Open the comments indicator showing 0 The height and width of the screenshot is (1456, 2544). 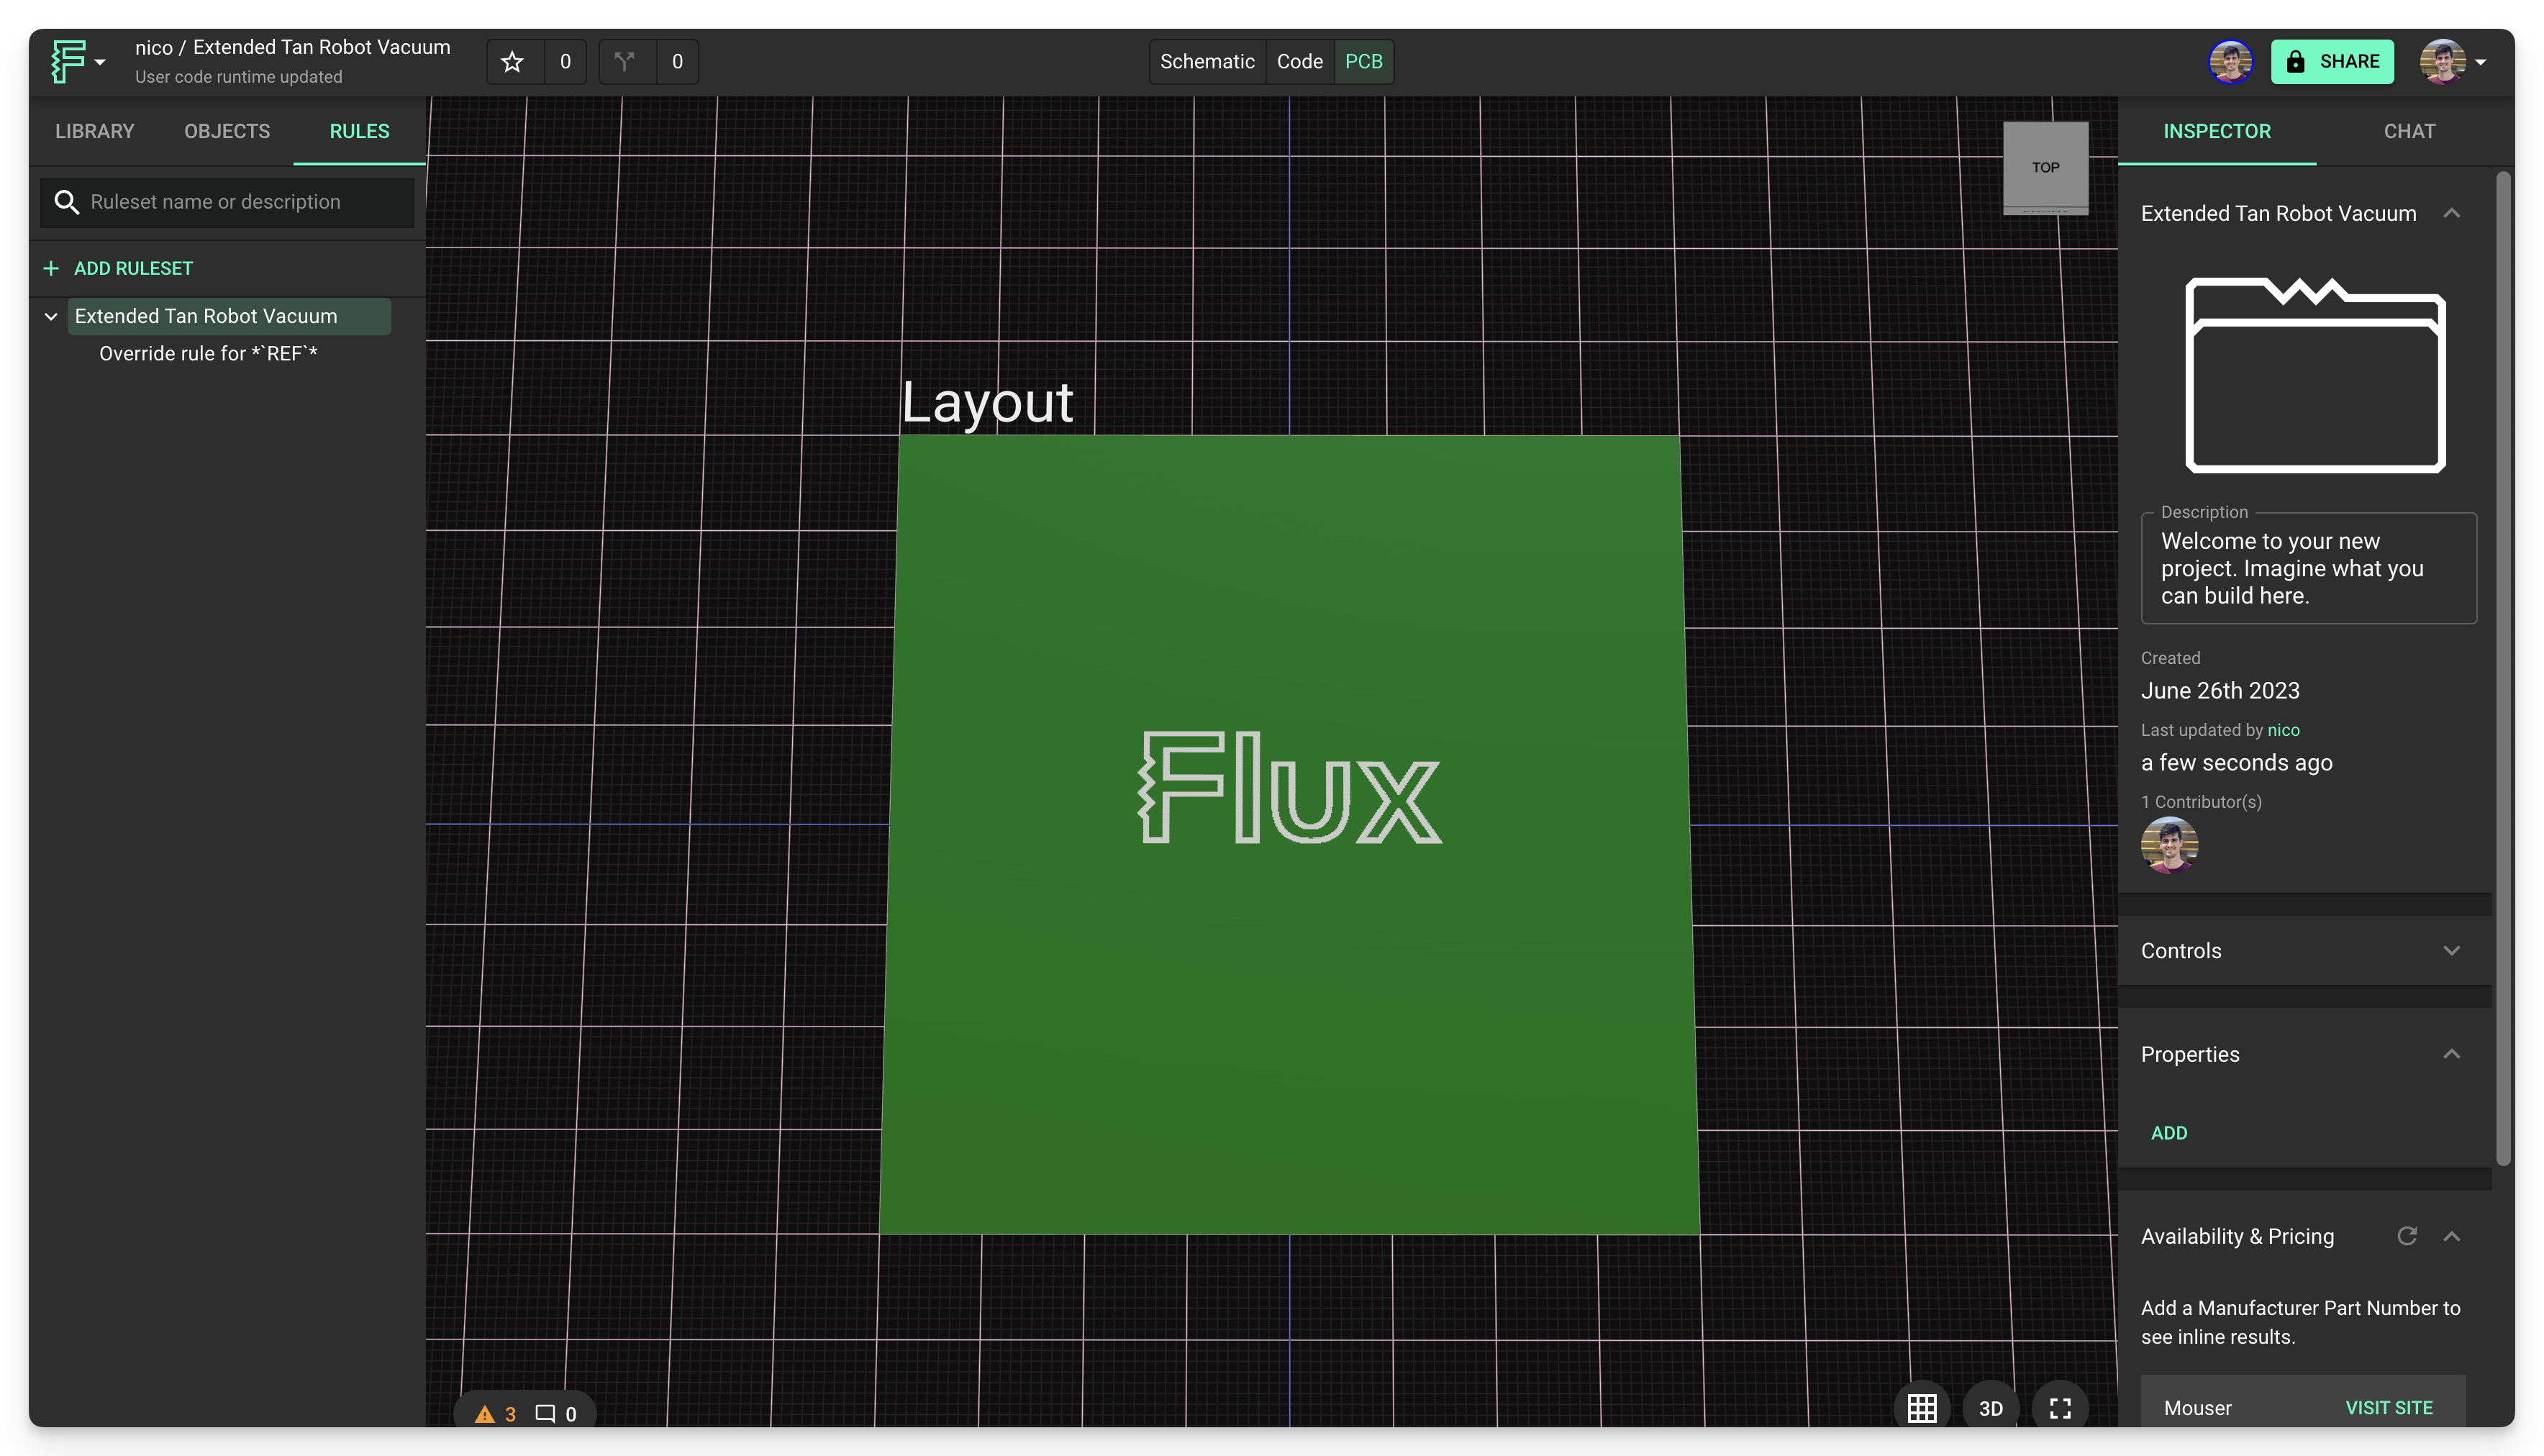coord(556,1413)
